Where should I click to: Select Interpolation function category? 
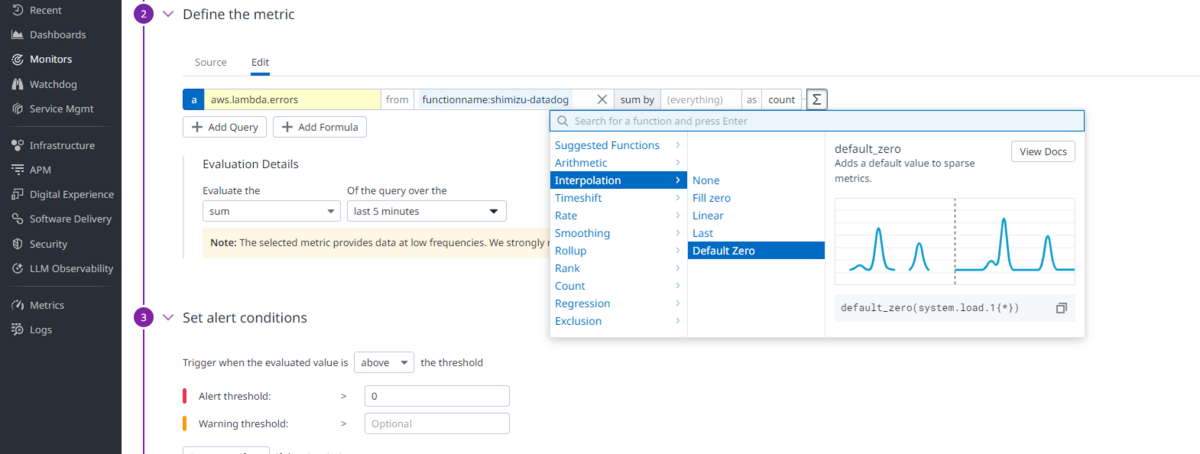pos(618,181)
